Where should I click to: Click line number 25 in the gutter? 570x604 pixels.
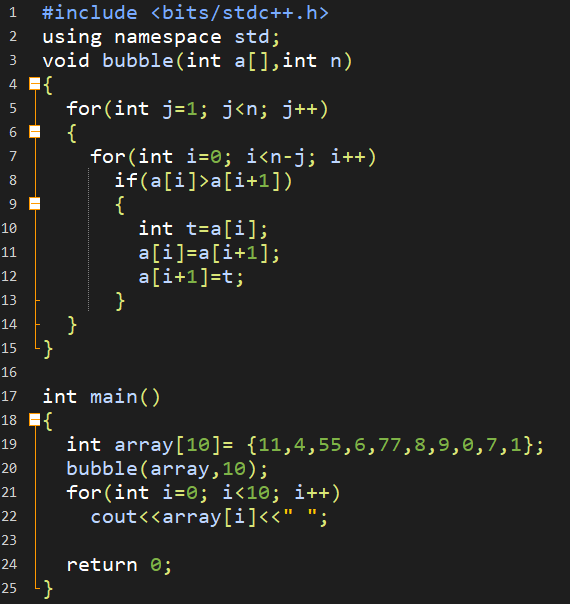coord(9,588)
